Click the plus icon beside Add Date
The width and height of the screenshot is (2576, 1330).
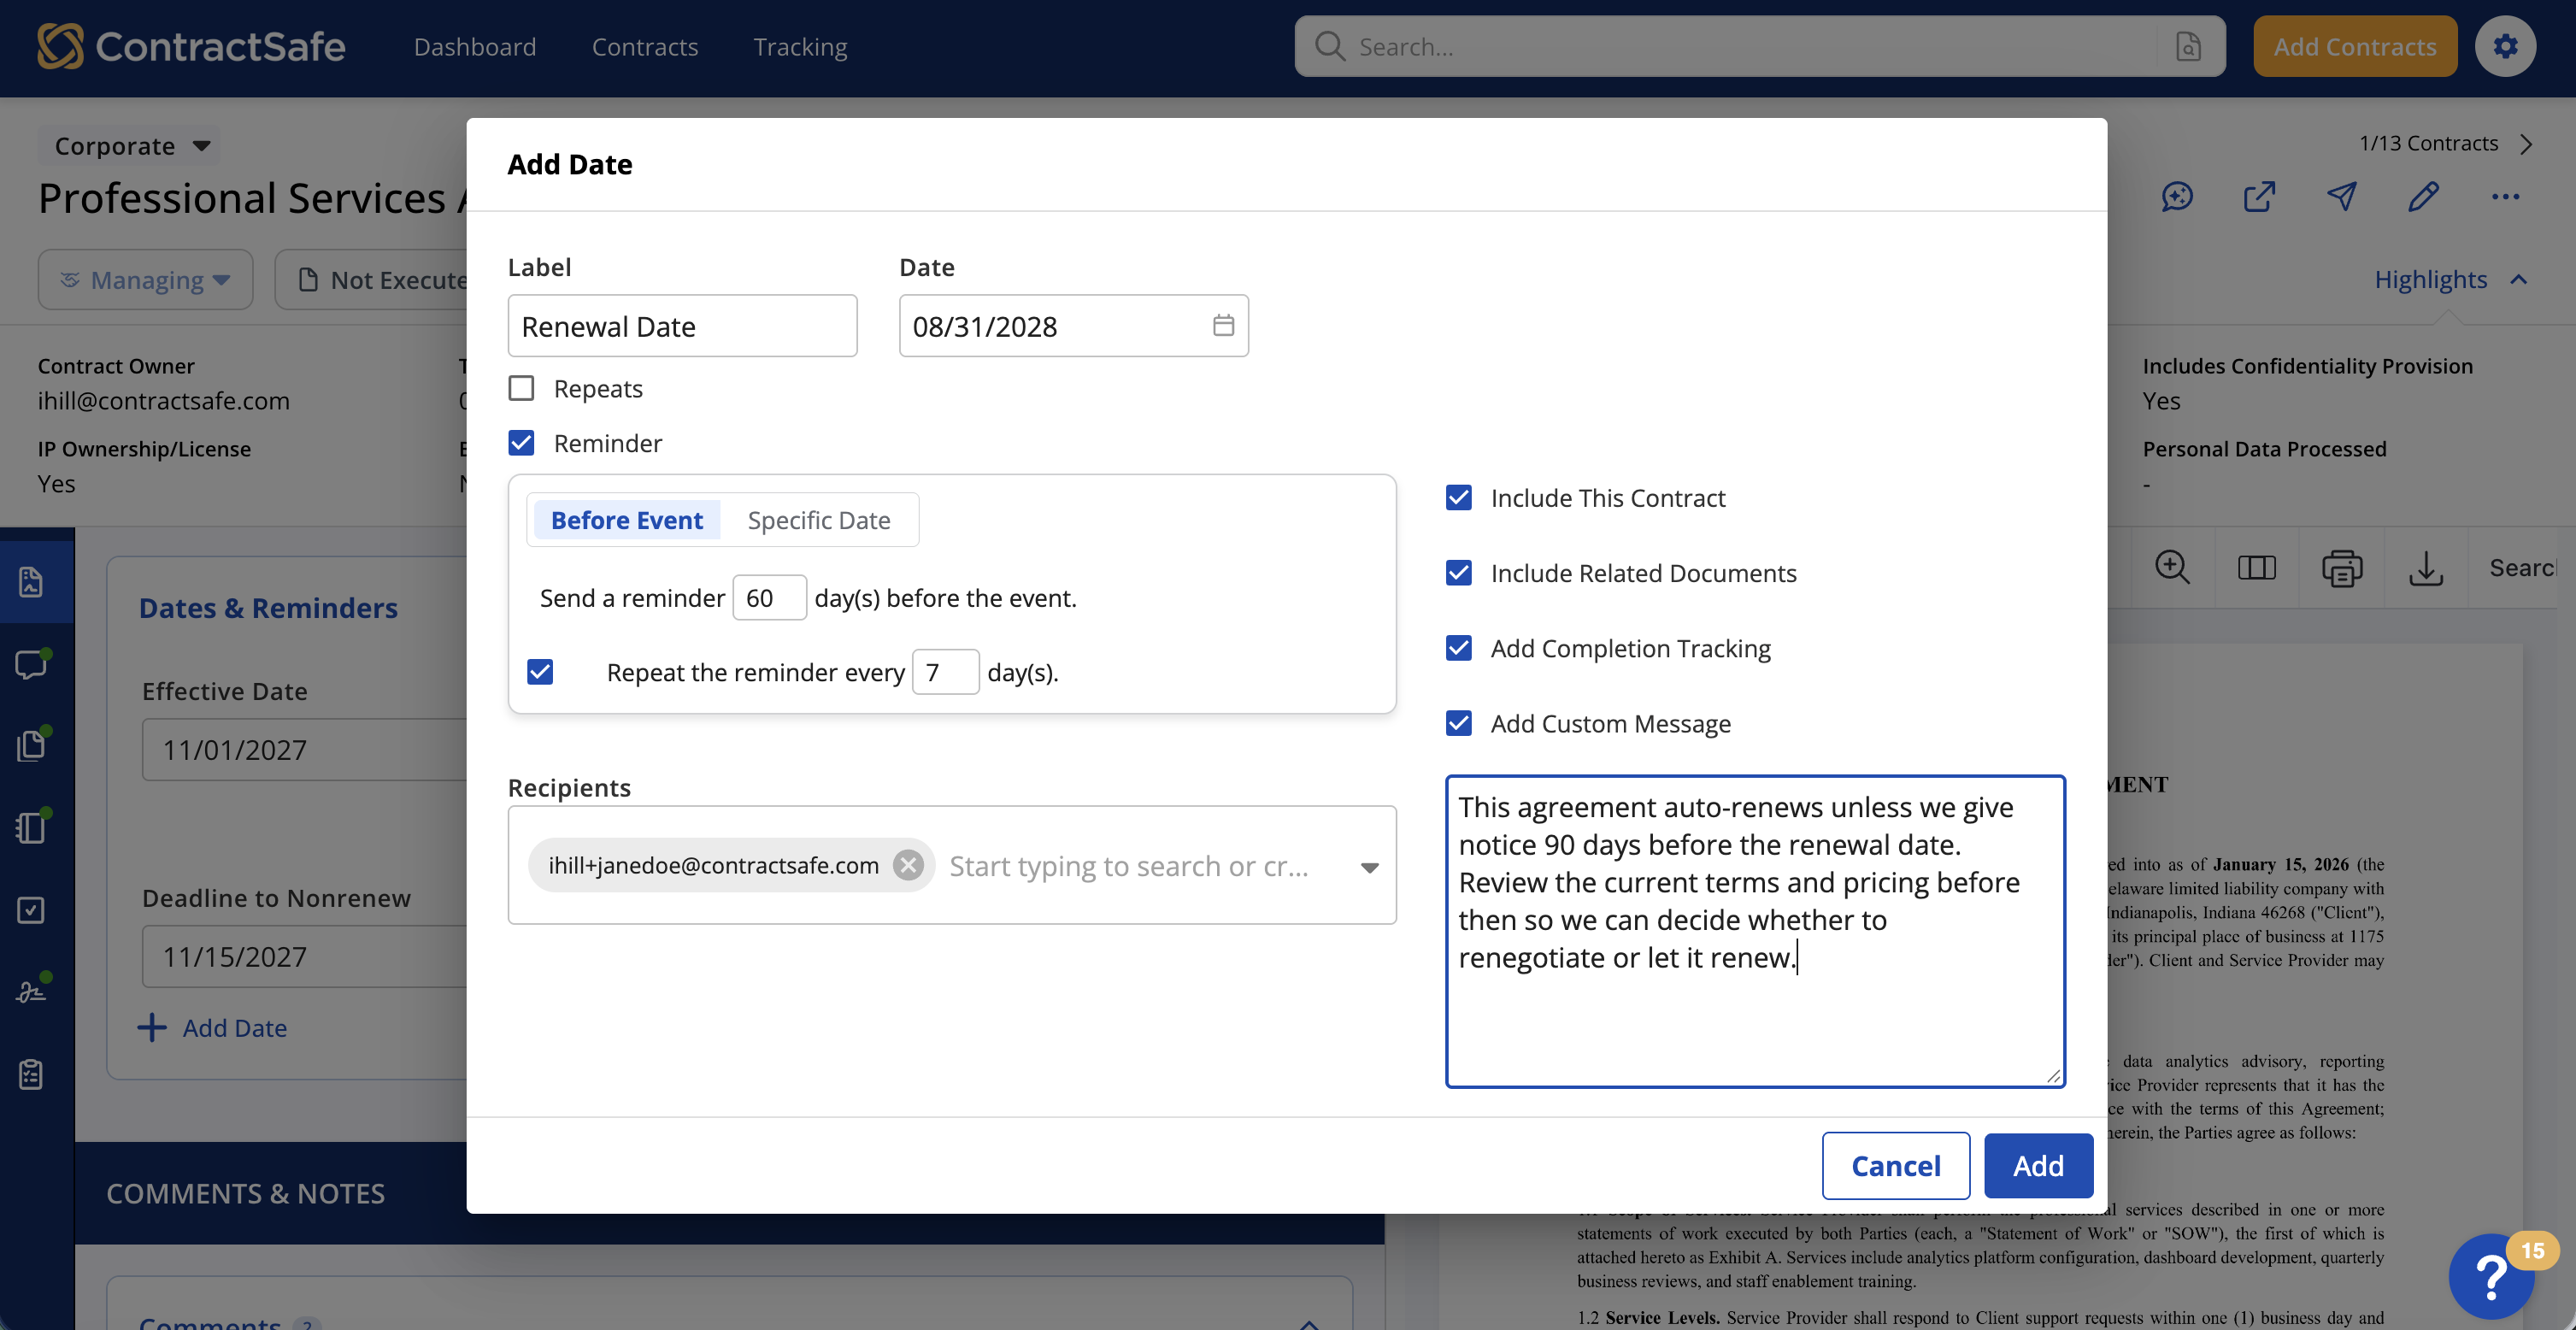(152, 1027)
